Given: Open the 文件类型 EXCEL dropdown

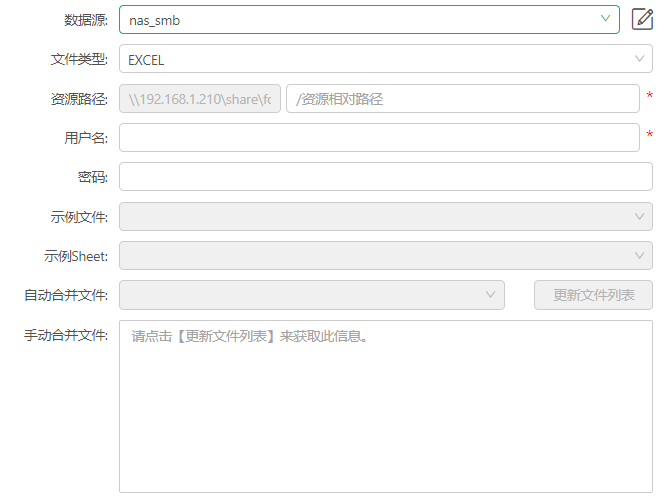Looking at the screenshot, I should click(x=386, y=59).
